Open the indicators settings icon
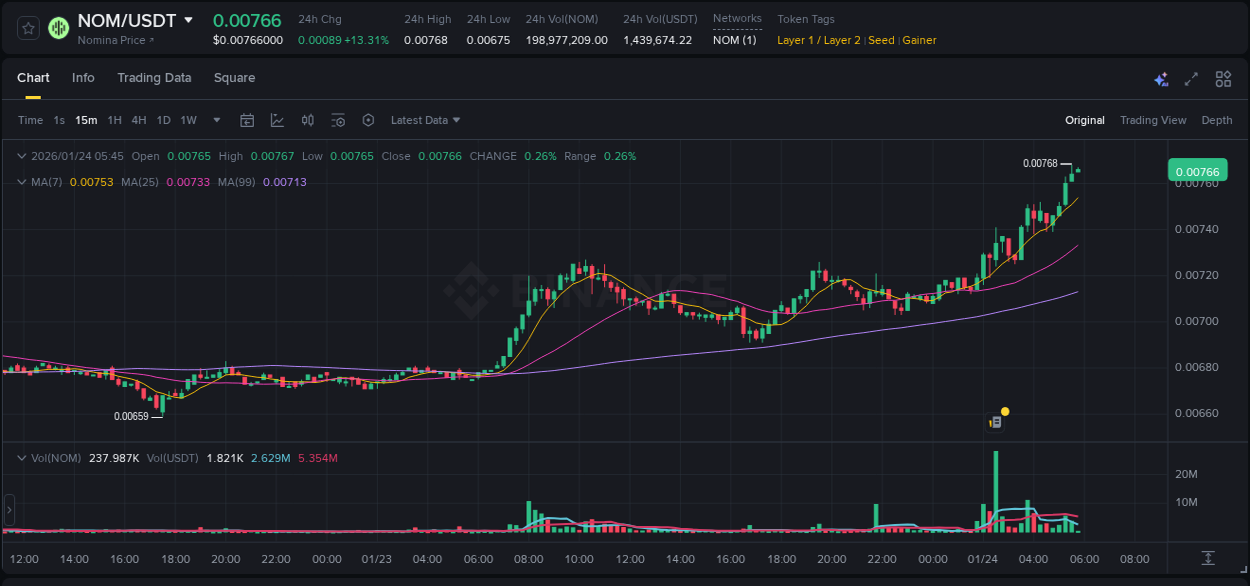This screenshot has width=1250, height=586. click(x=338, y=119)
